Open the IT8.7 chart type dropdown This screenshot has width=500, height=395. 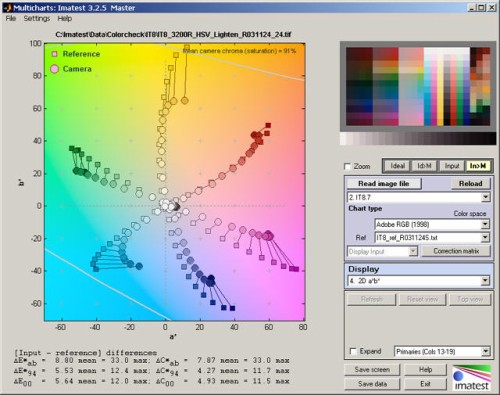418,197
